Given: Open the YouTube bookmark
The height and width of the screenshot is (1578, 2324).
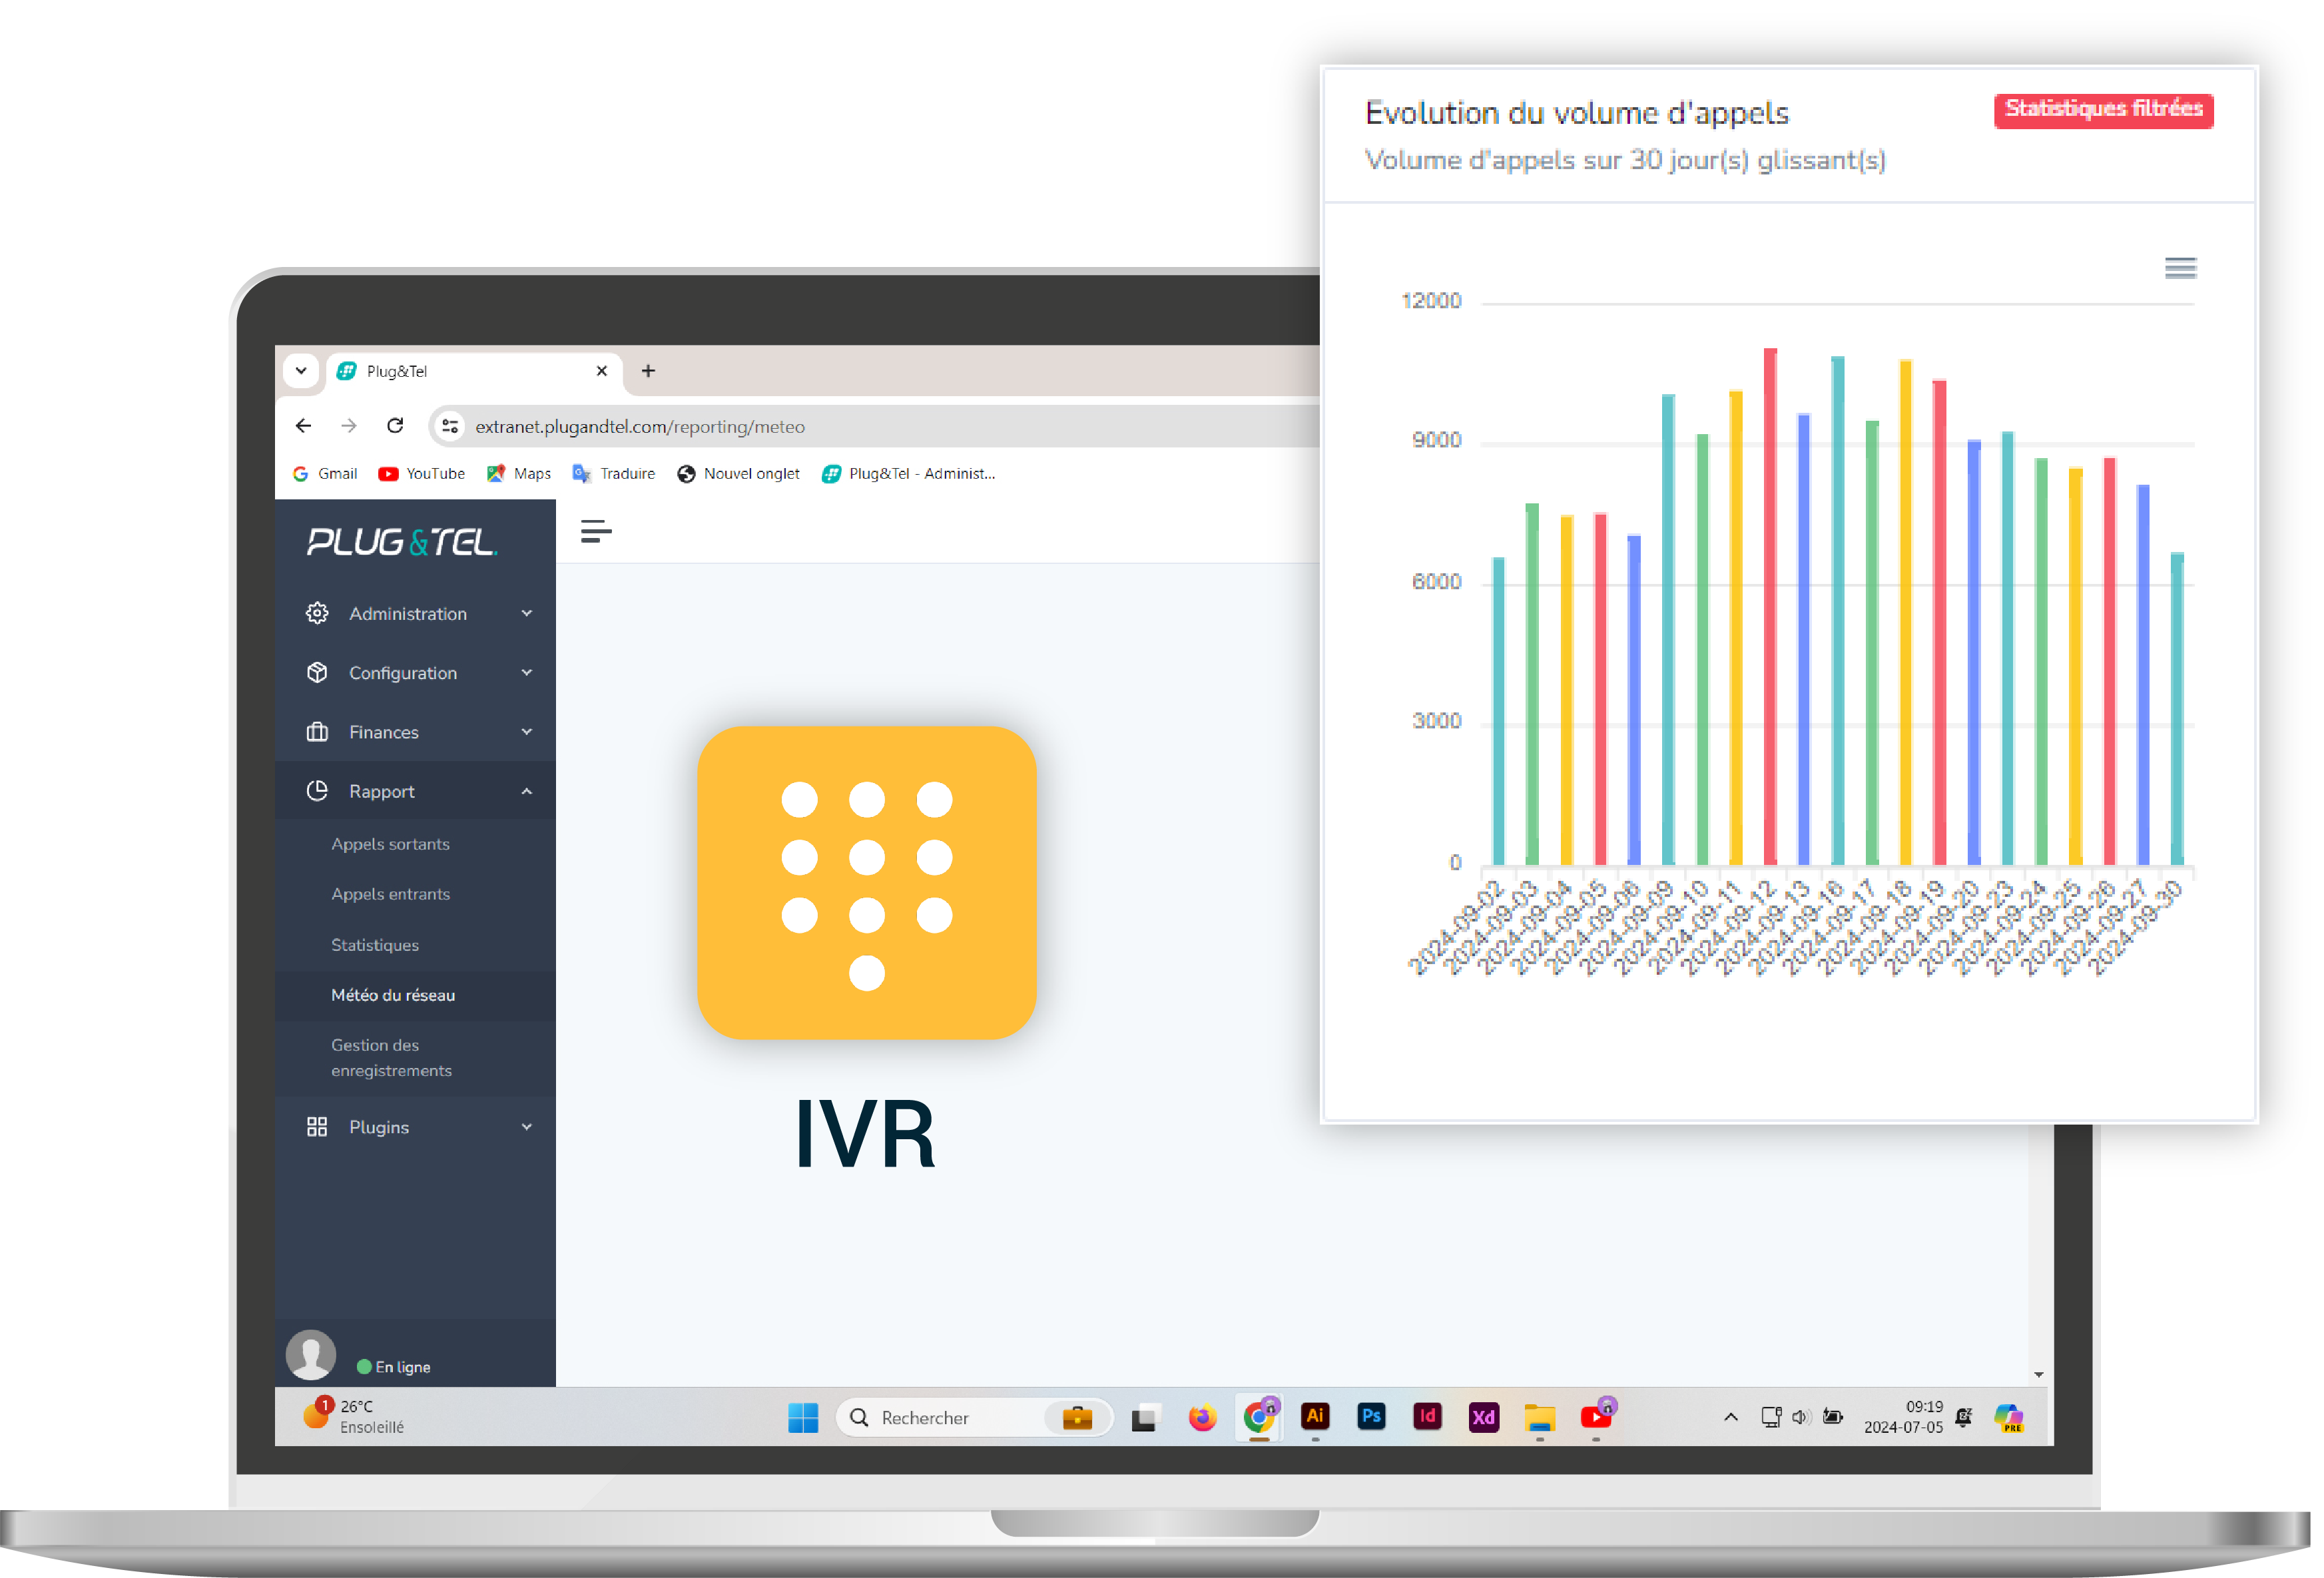Looking at the screenshot, I should click(421, 474).
